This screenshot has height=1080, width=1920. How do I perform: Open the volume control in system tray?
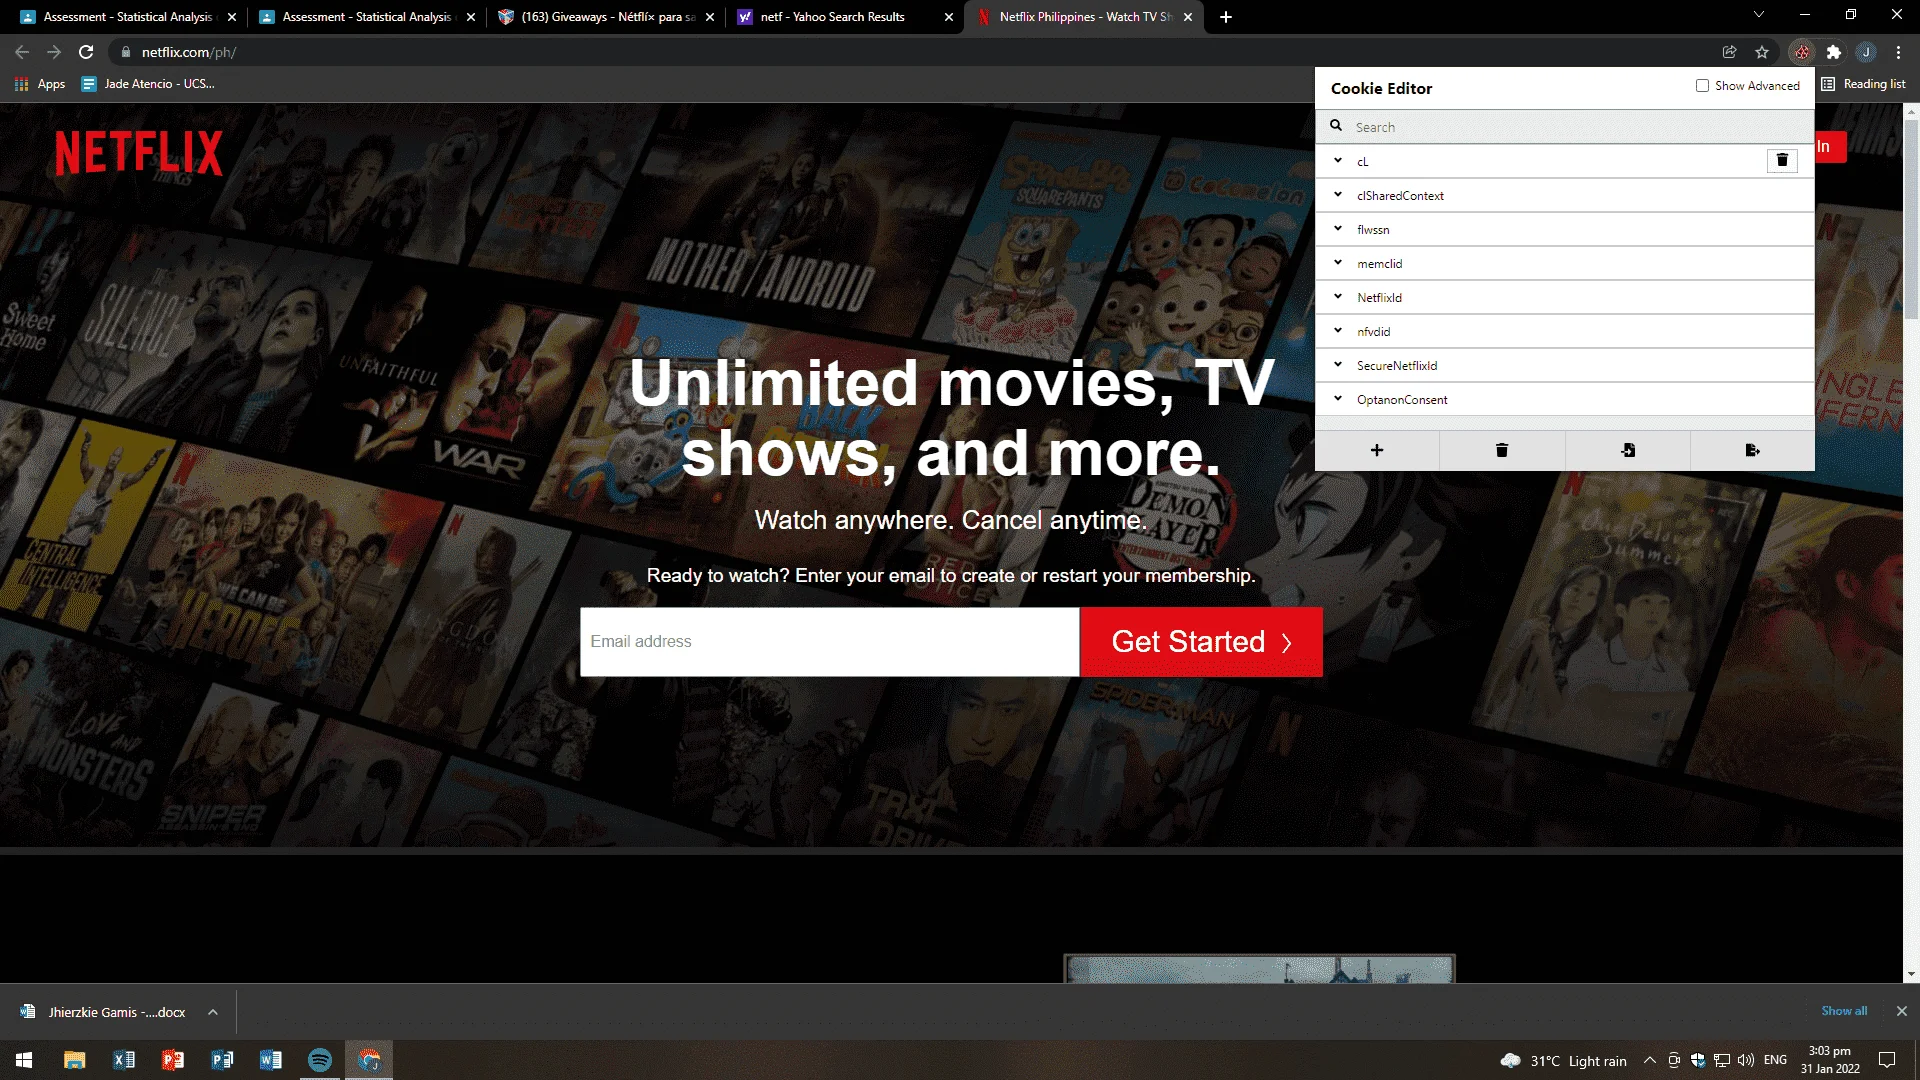pos(1746,1060)
